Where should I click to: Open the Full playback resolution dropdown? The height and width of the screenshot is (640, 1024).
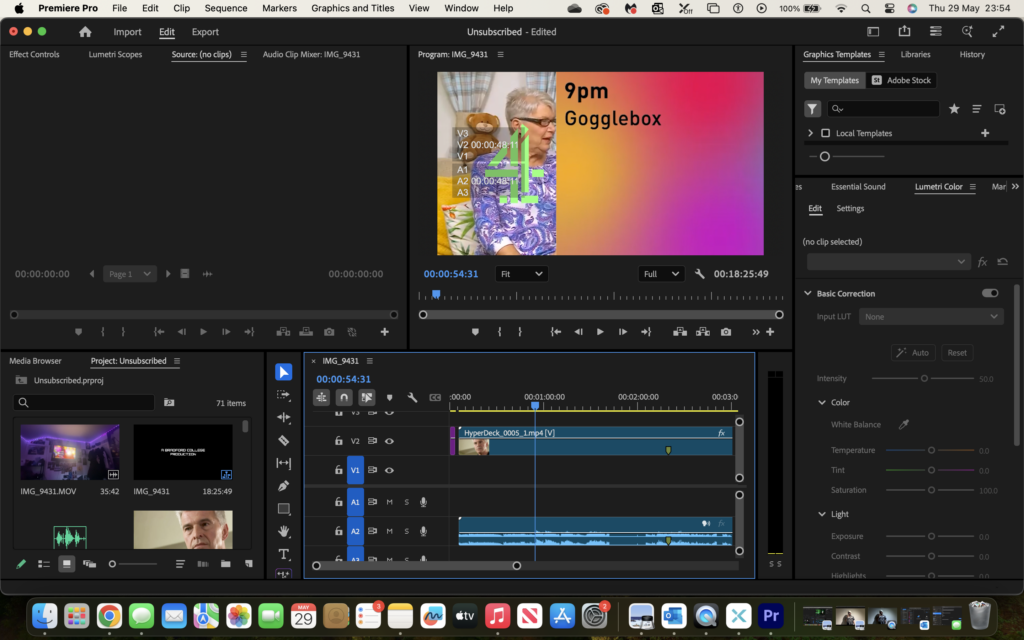pyautogui.click(x=660, y=274)
